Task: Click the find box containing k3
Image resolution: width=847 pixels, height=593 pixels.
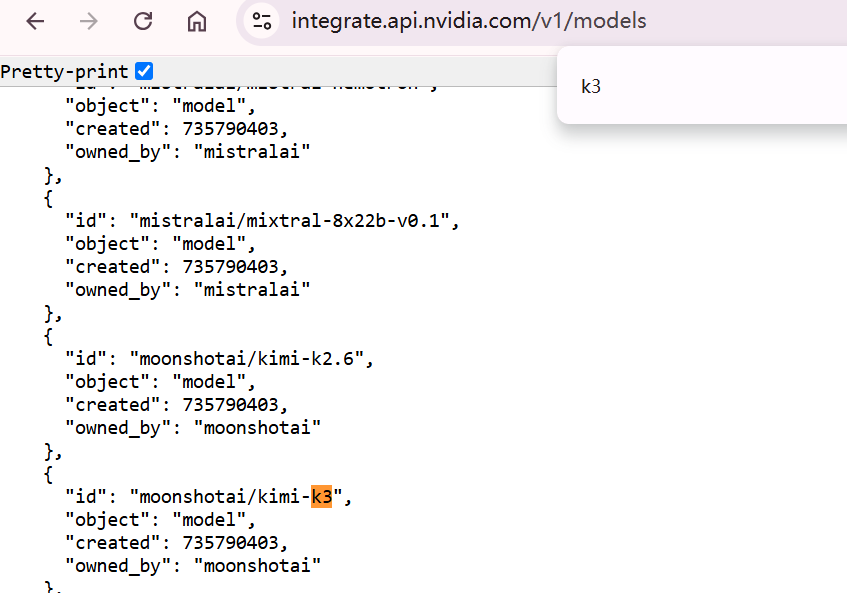Action: click(x=702, y=86)
